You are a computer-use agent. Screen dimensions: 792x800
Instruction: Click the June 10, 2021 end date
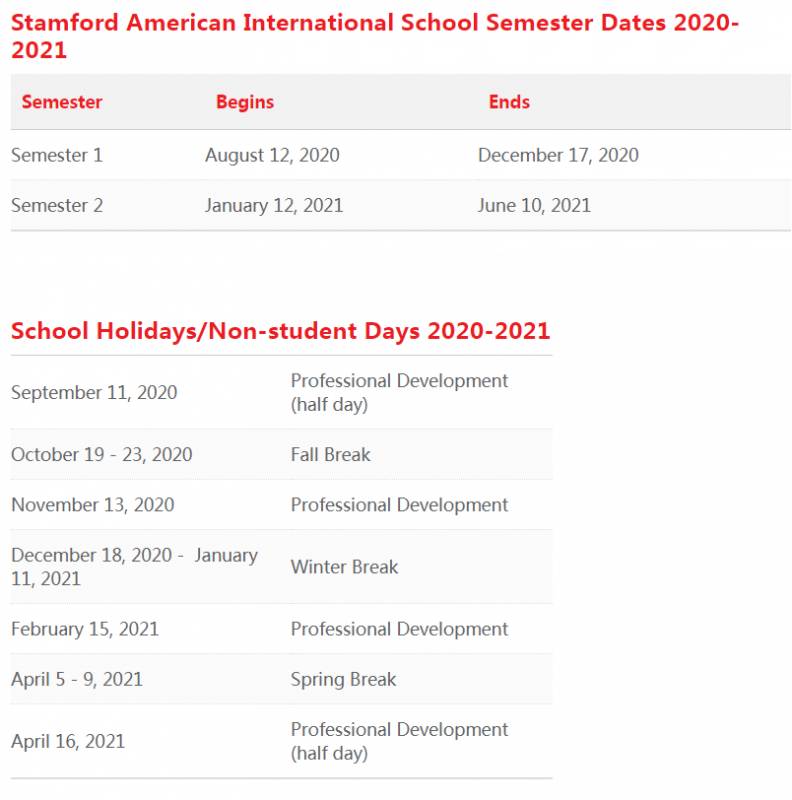pyautogui.click(x=534, y=205)
